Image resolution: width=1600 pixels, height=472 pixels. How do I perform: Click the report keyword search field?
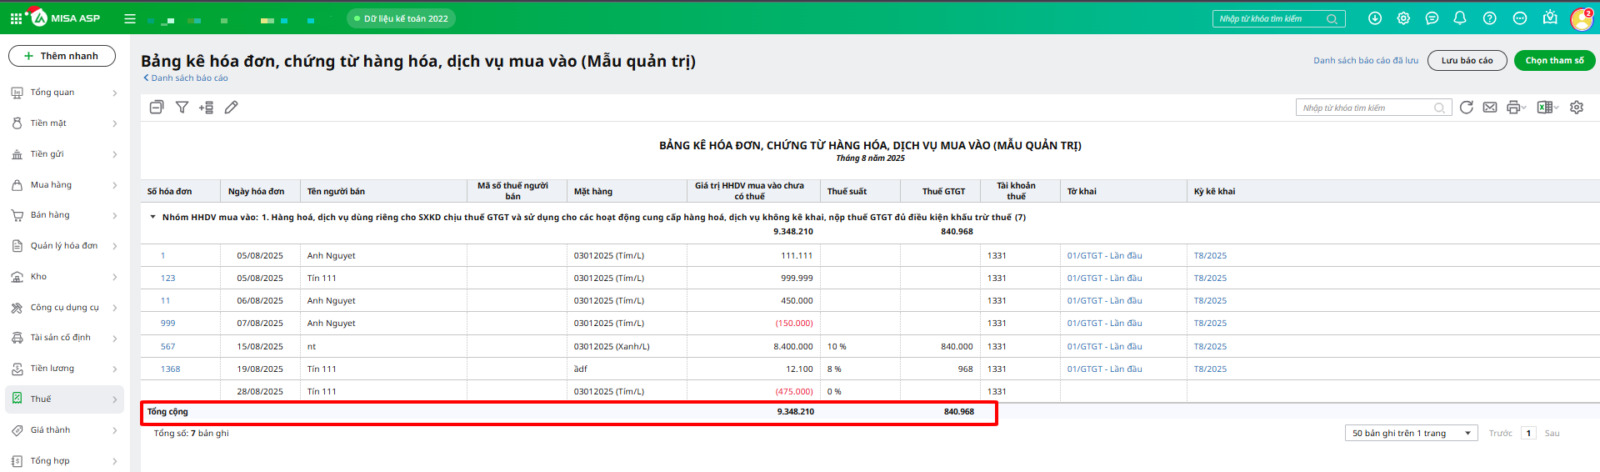coord(1365,107)
